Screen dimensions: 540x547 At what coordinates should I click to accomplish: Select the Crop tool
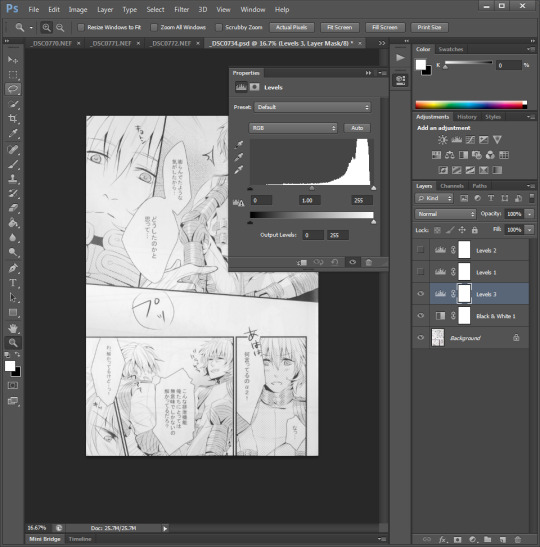tap(13, 119)
